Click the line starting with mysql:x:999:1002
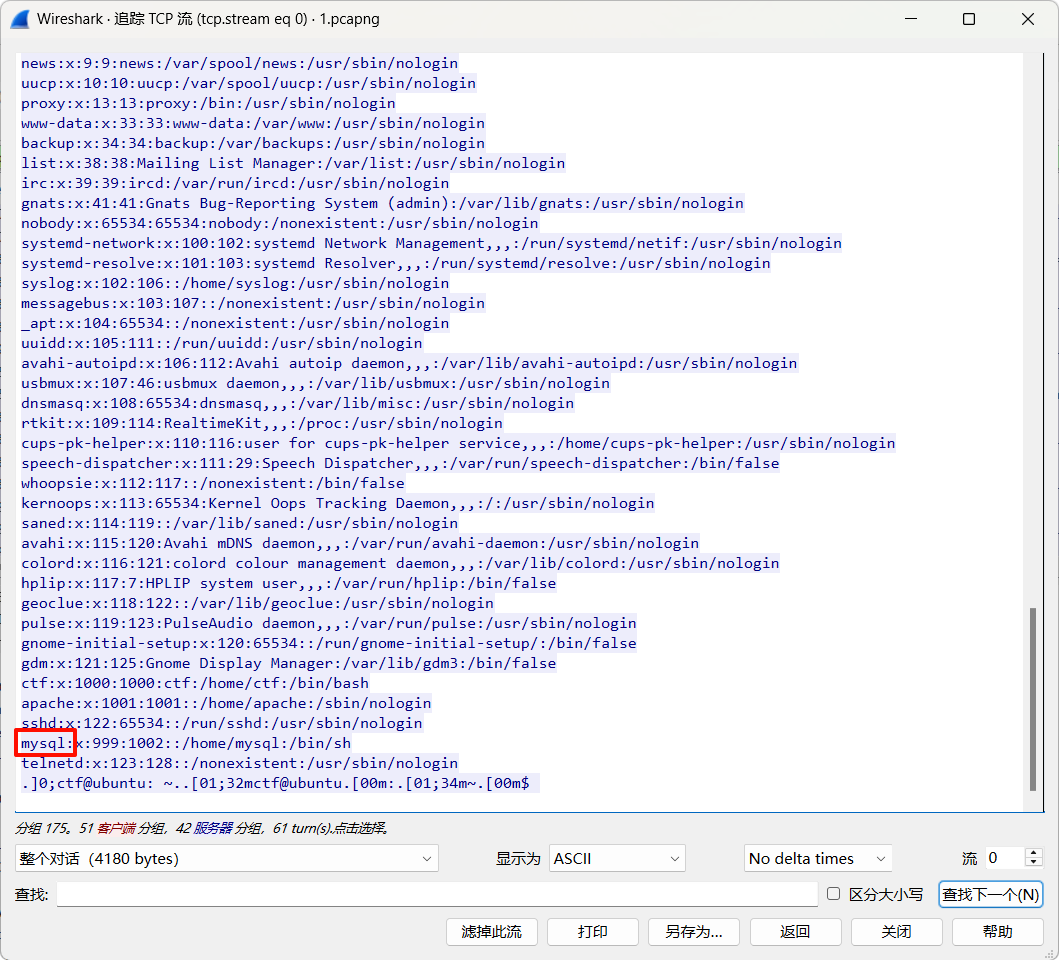Screen dimensions: 1059x960 (186, 743)
